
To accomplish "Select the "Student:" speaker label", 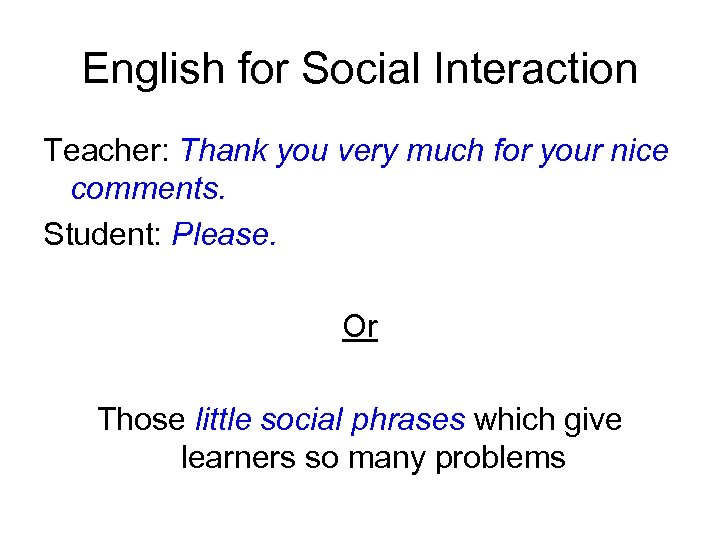I will [x=104, y=234].
